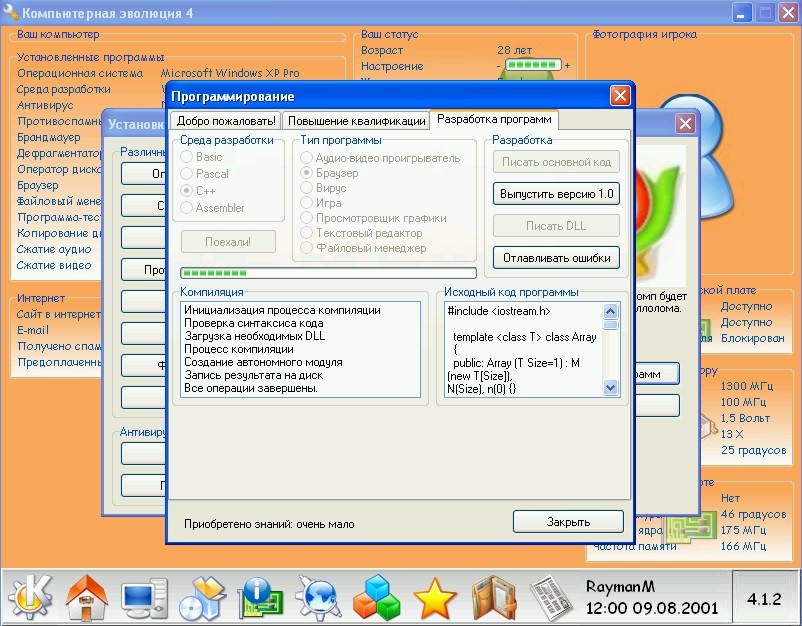Screen dimensions: 802x626
Task: Open the circuit board info icon
Action: [x=260, y=596]
